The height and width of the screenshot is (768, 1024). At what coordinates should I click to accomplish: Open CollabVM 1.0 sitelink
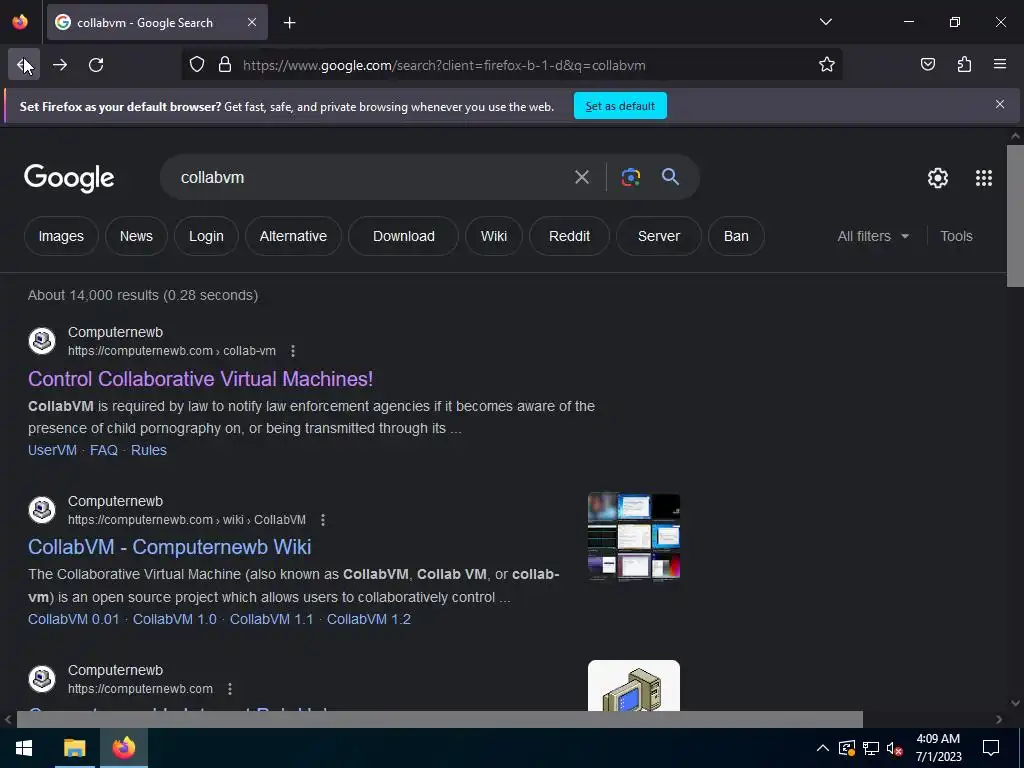pos(174,619)
